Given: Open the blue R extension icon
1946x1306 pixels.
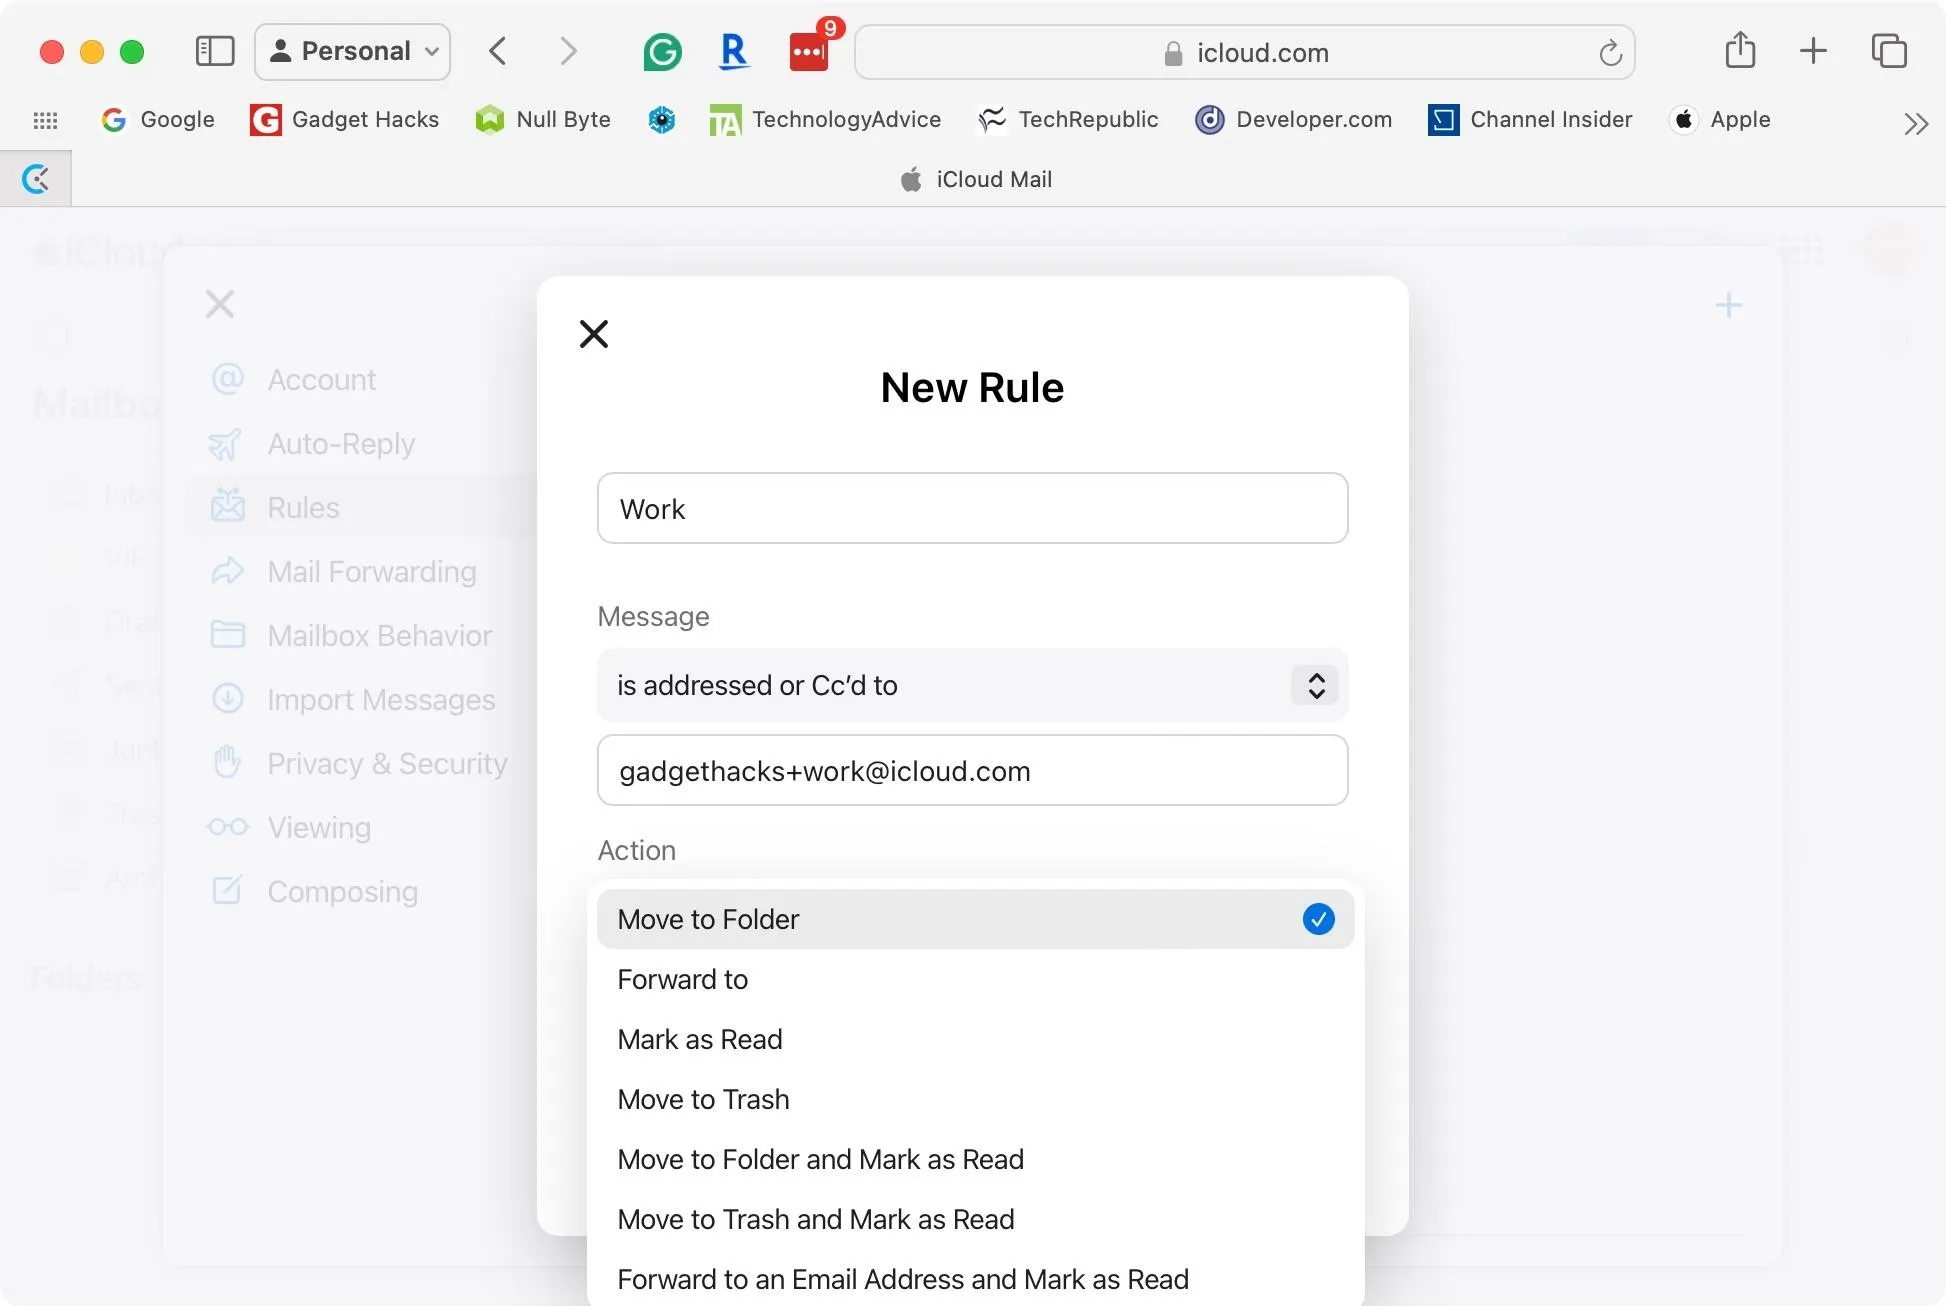Looking at the screenshot, I should coord(734,51).
